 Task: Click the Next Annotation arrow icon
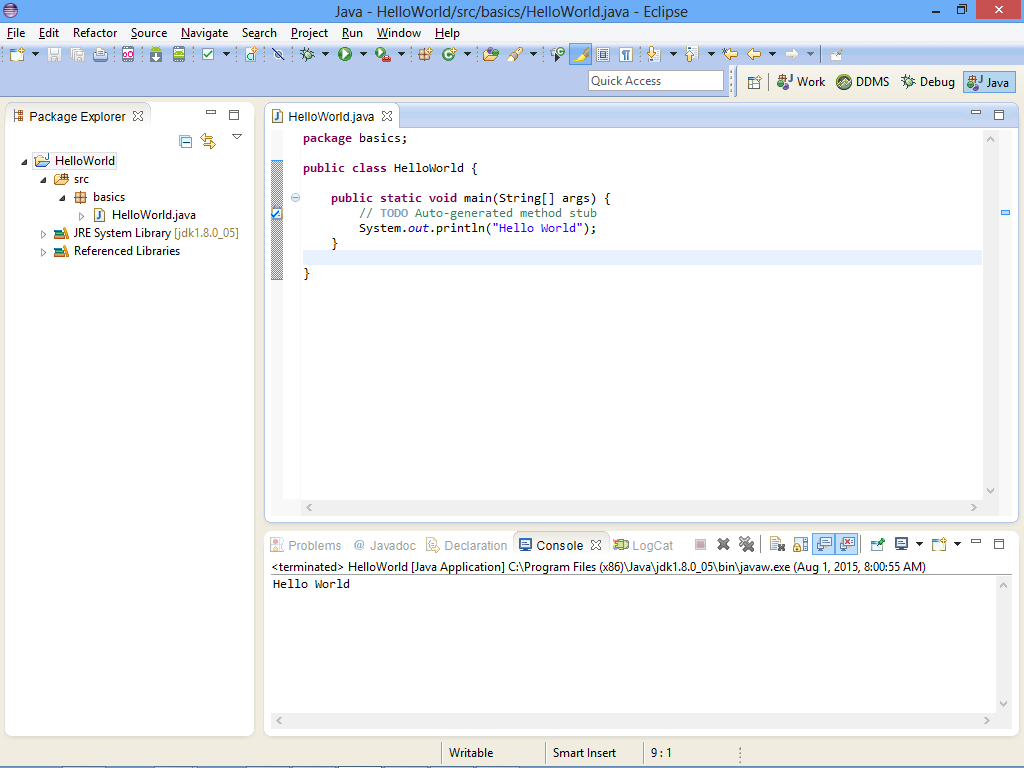[653, 55]
